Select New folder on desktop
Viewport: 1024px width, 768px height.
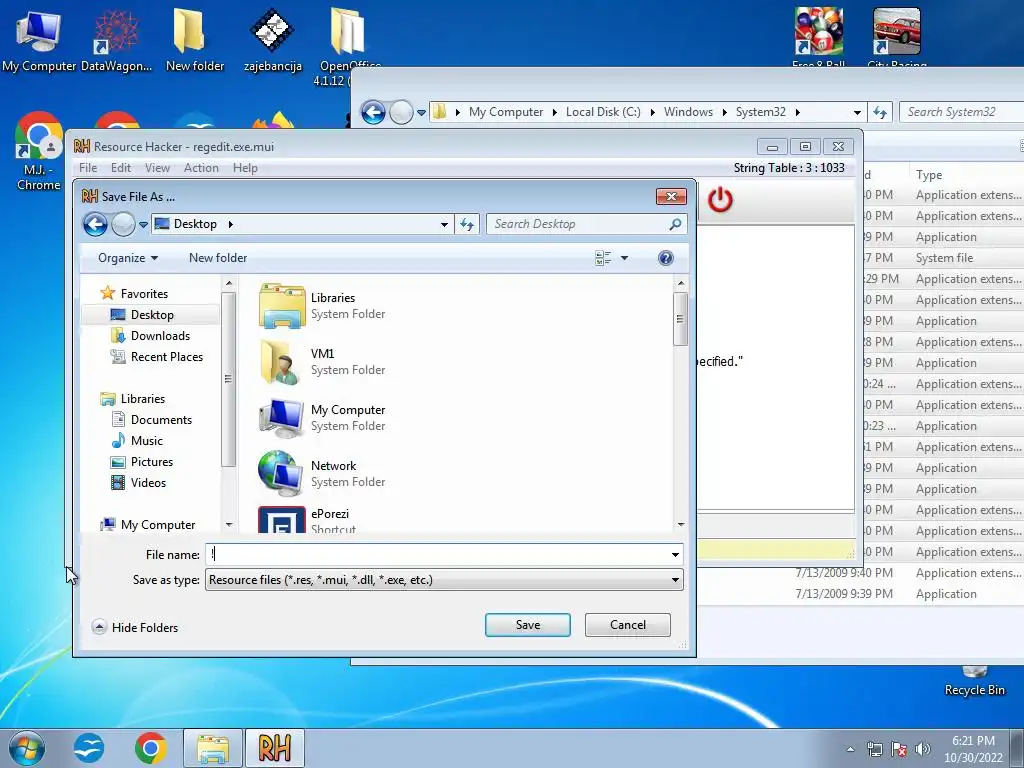pos(195,39)
